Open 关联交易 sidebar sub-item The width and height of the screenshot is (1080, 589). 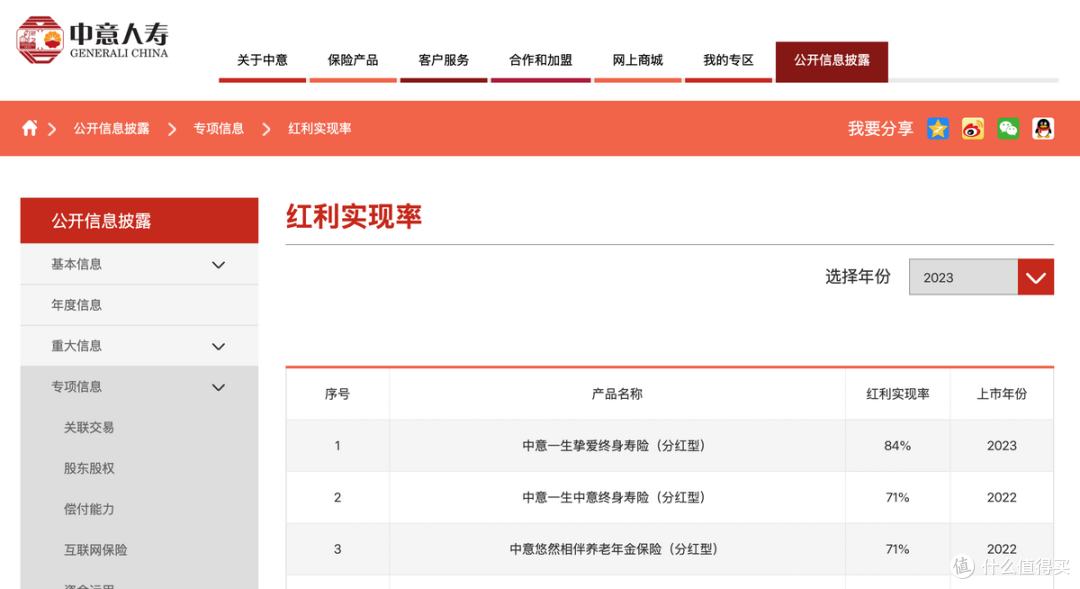(x=89, y=428)
